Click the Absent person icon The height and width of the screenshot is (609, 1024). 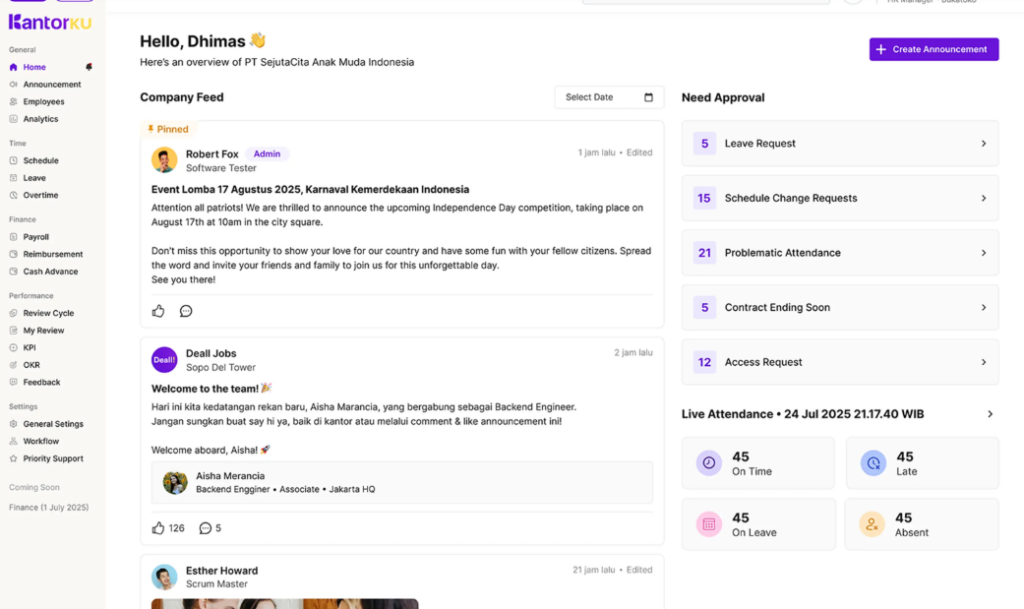point(872,523)
